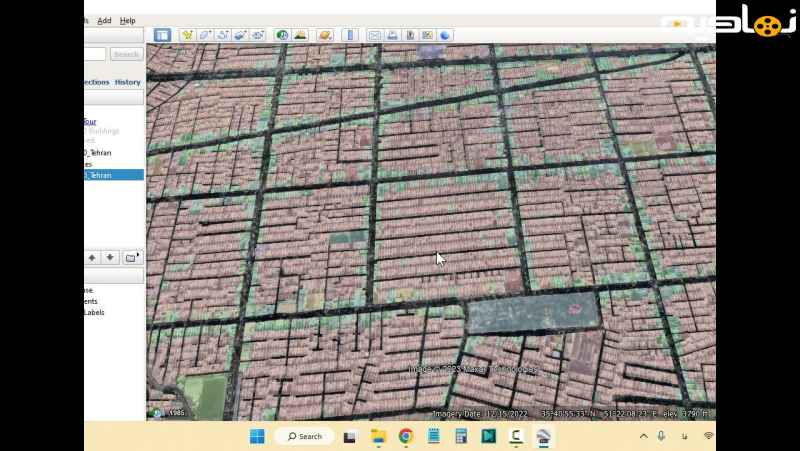The image size is (800, 451).
Task: Move the selected place down with arrow
Action: tap(110, 257)
